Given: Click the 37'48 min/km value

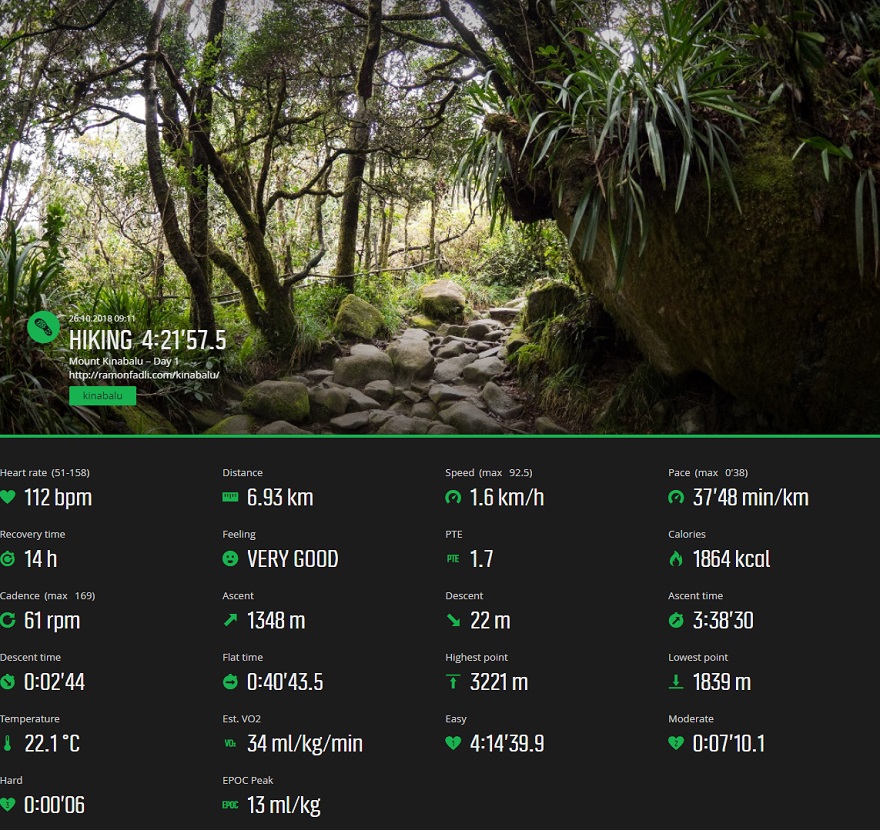Looking at the screenshot, I should pos(751,497).
